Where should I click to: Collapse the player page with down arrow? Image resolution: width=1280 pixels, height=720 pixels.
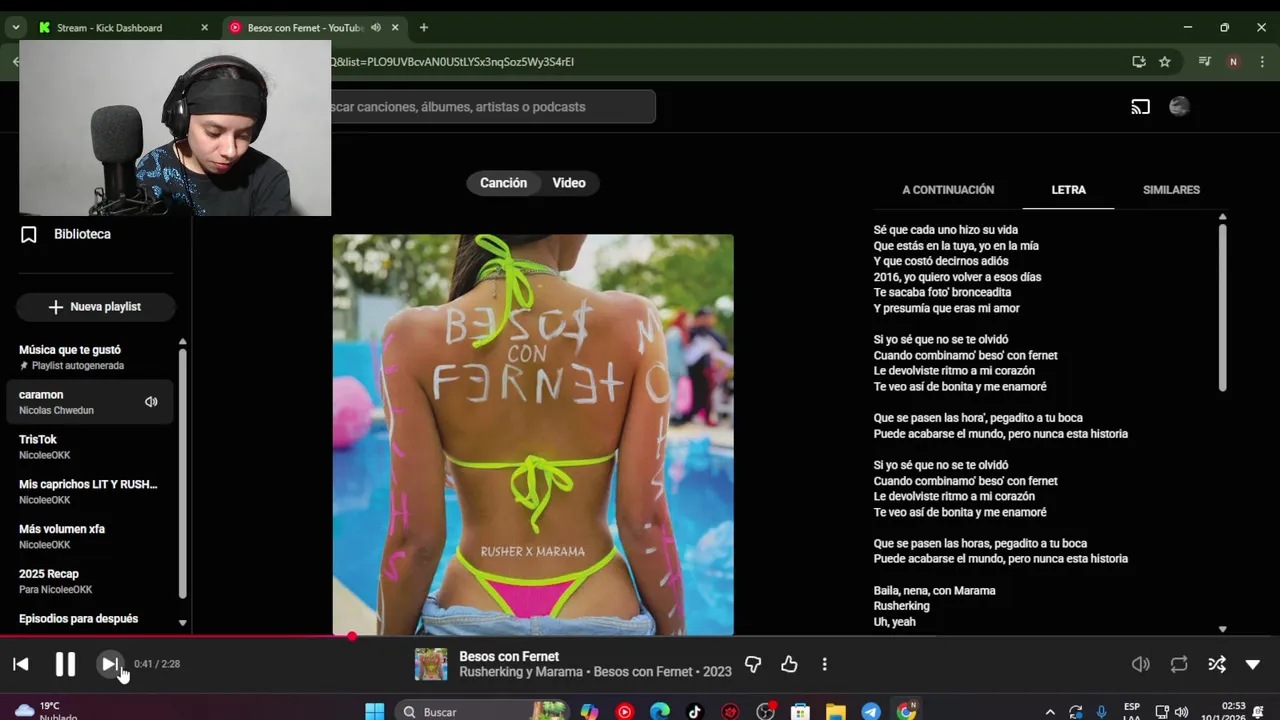pyautogui.click(x=1253, y=664)
